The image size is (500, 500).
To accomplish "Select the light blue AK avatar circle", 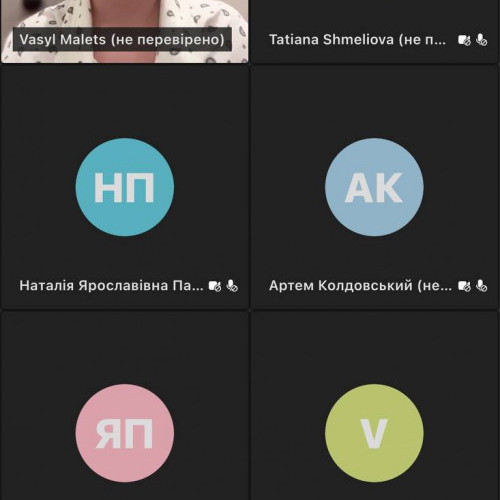I will tap(374, 187).
